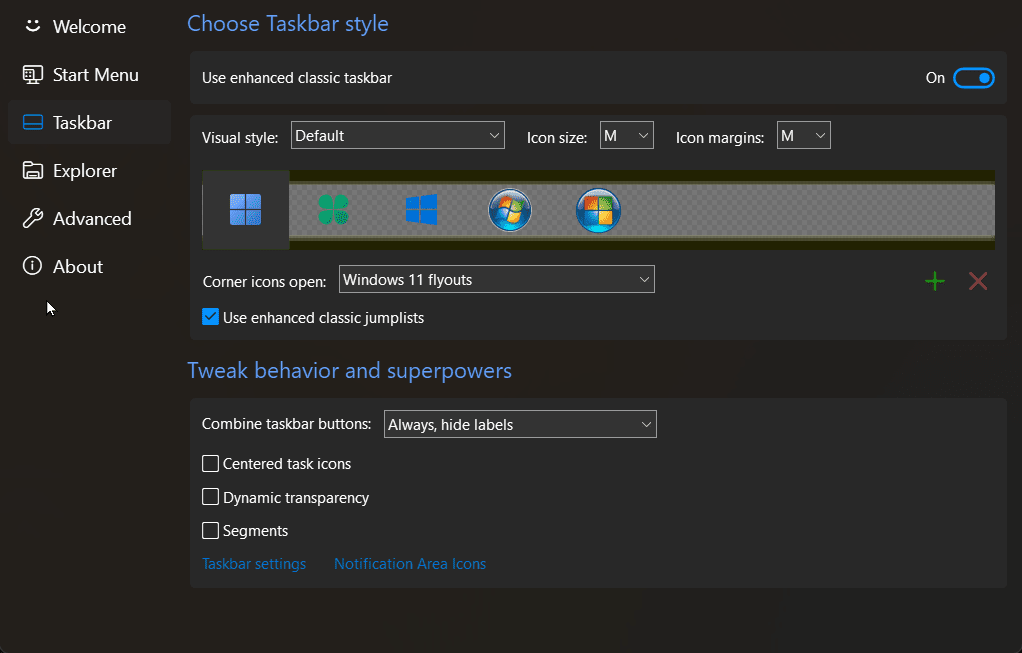Image resolution: width=1022 pixels, height=653 pixels.
Task: Click the Welcome smiley icon in sidebar
Action: pyautogui.click(x=33, y=26)
